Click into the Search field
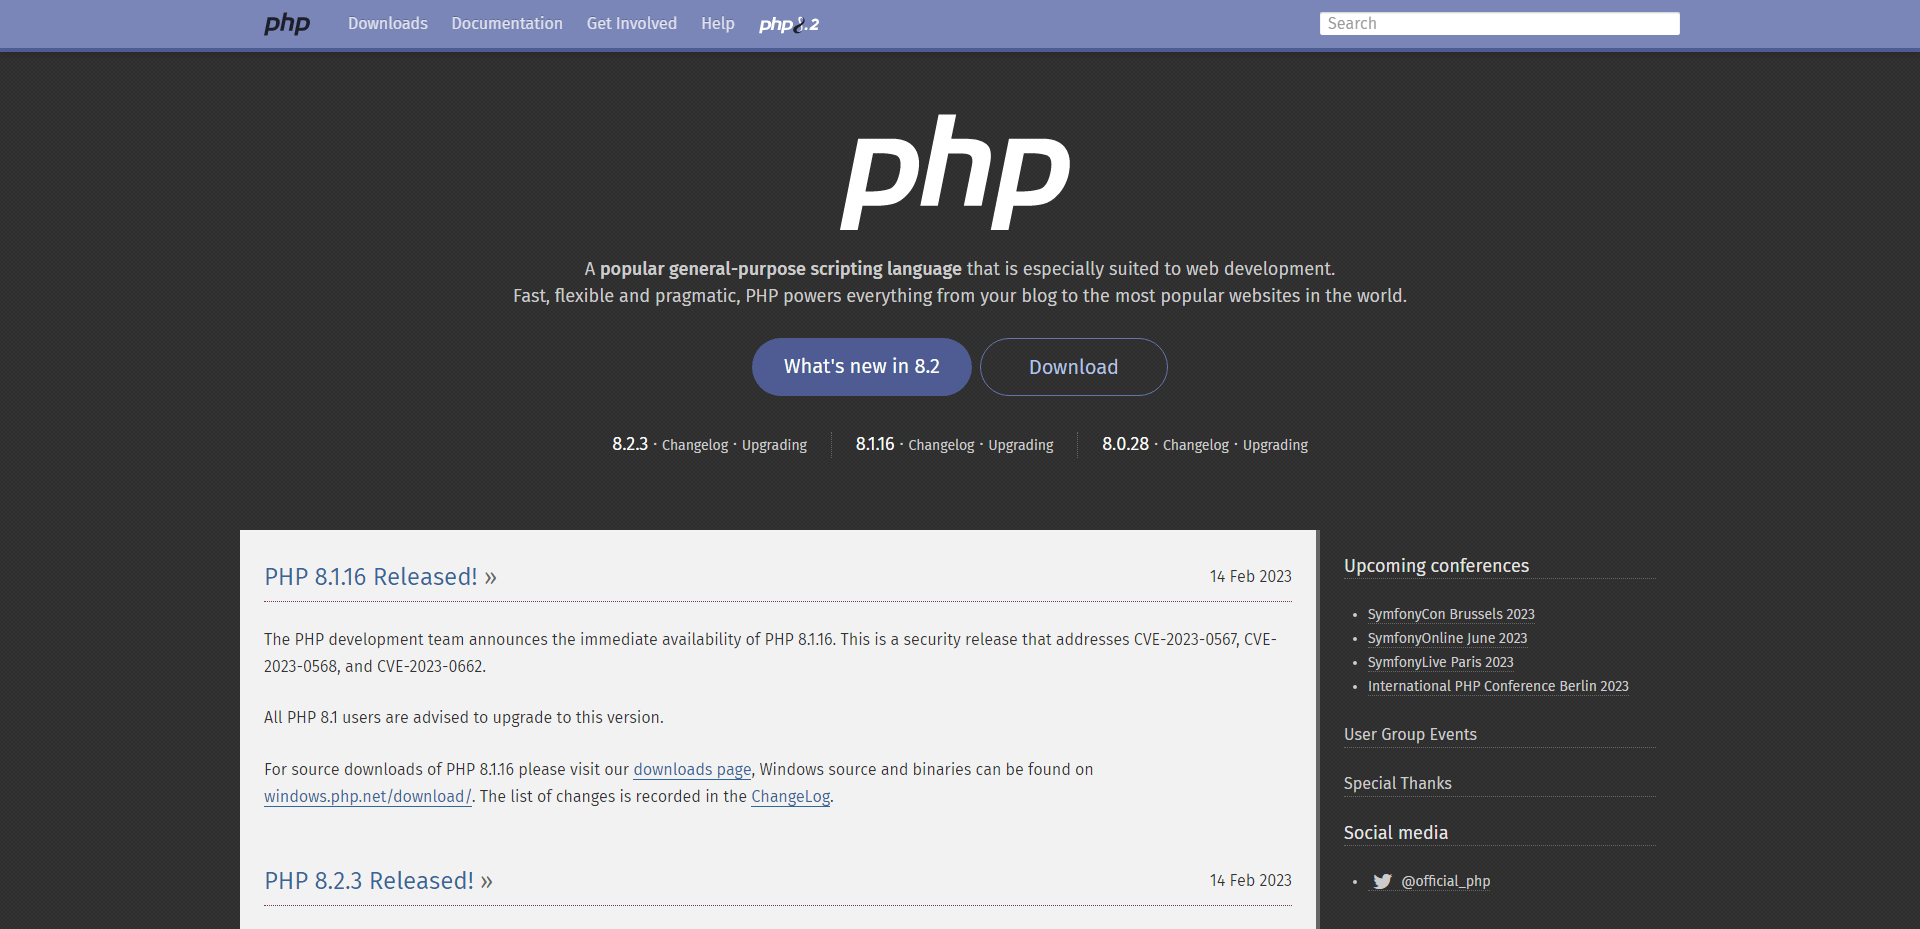Image resolution: width=1920 pixels, height=929 pixels. tap(1498, 23)
